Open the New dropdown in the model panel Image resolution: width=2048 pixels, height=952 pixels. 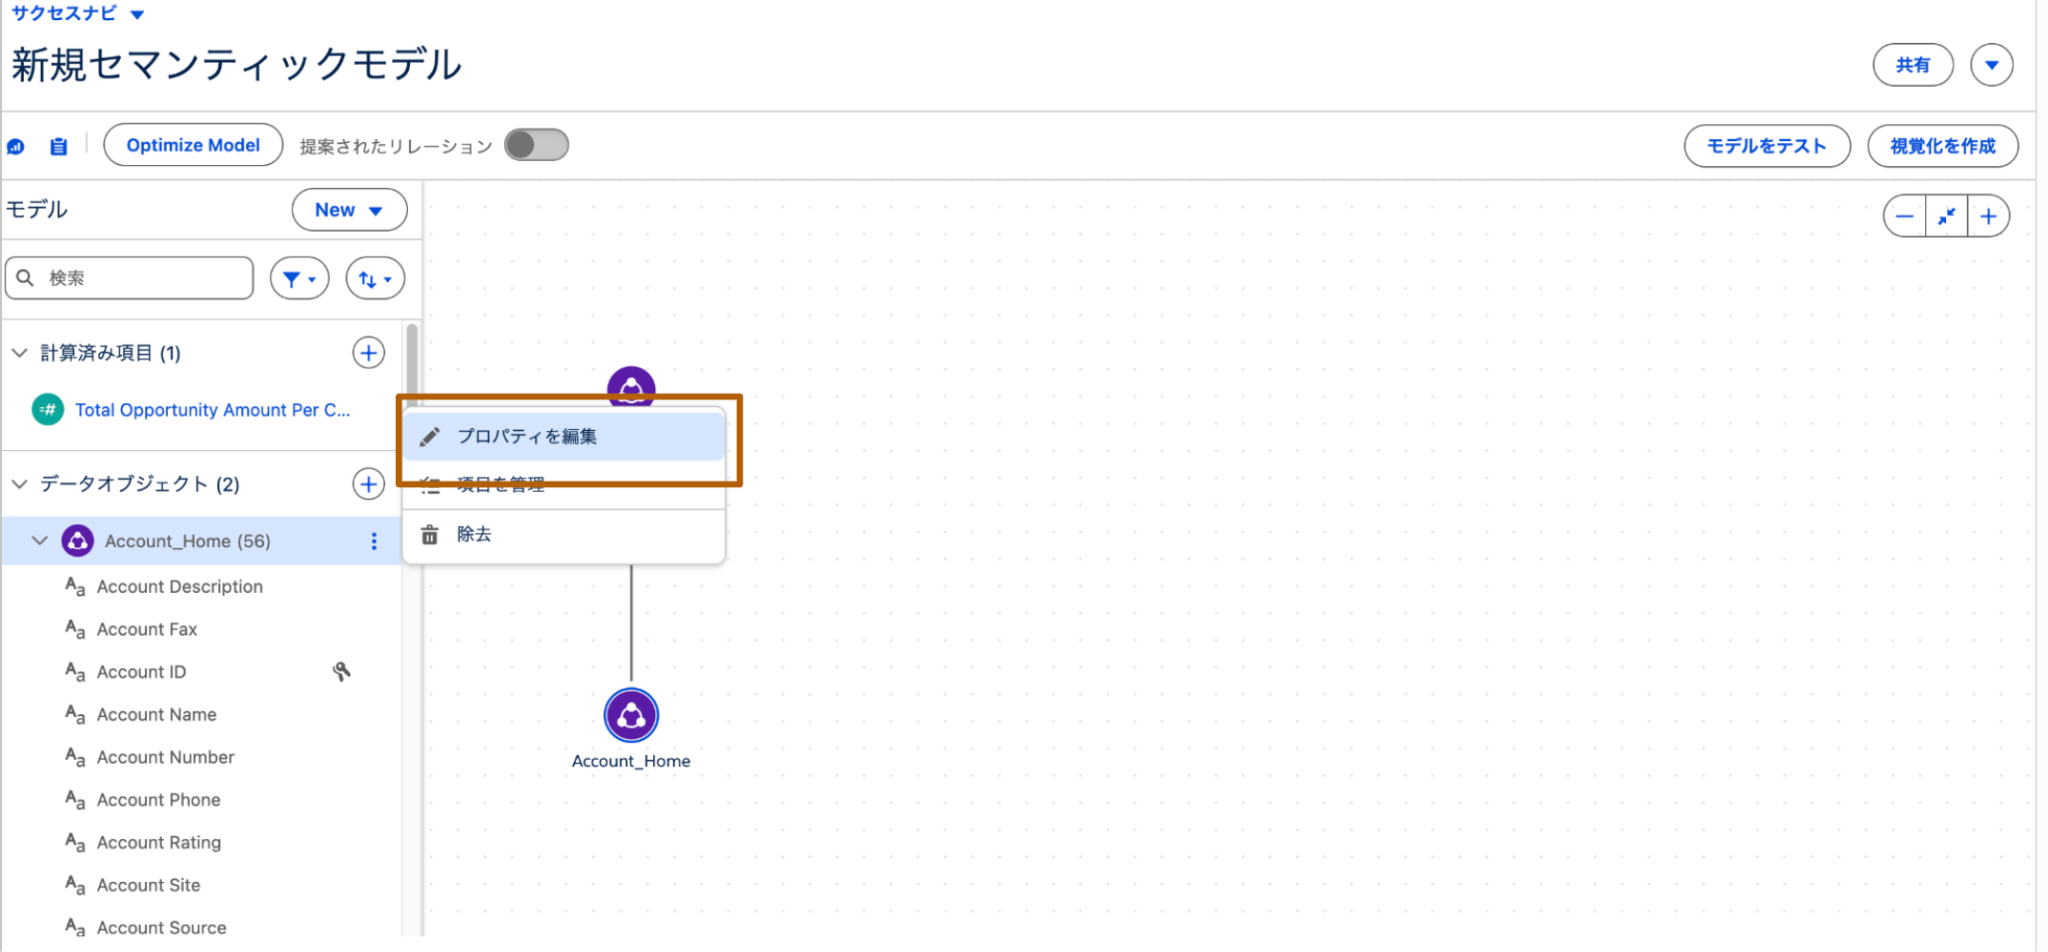pyautogui.click(x=348, y=210)
